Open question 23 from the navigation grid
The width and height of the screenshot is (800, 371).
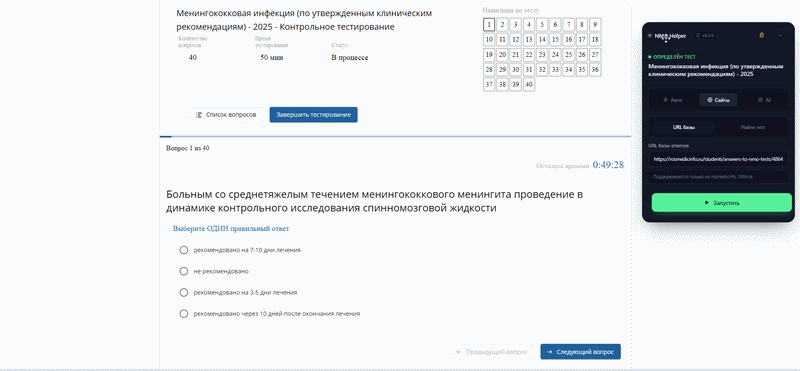pos(542,55)
